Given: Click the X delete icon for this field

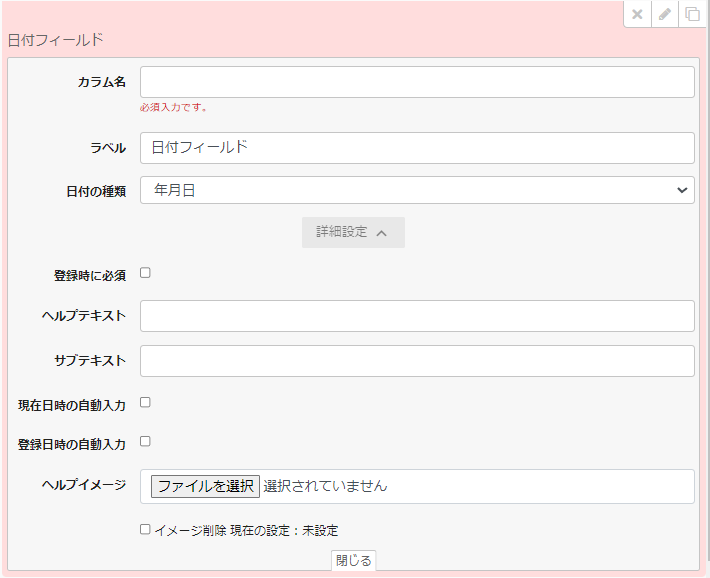Looking at the screenshot, I should point(637,14).
